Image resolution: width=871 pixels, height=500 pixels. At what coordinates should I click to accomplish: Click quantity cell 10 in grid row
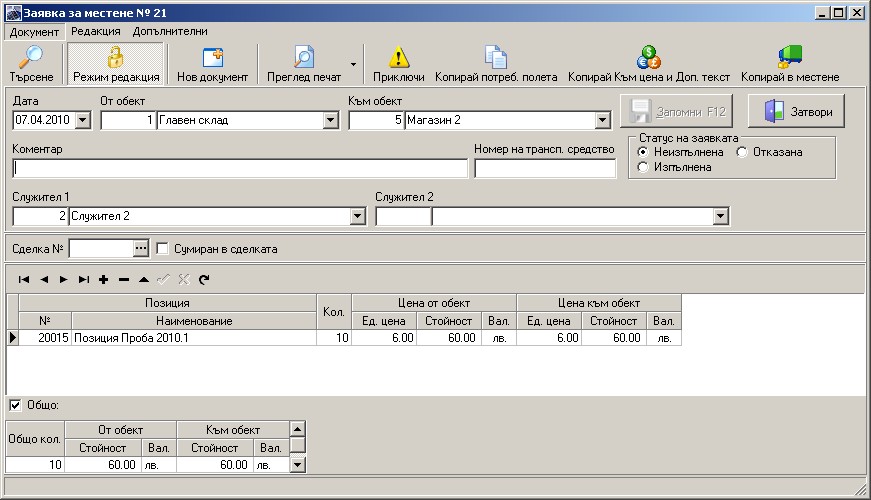point(334,337)
